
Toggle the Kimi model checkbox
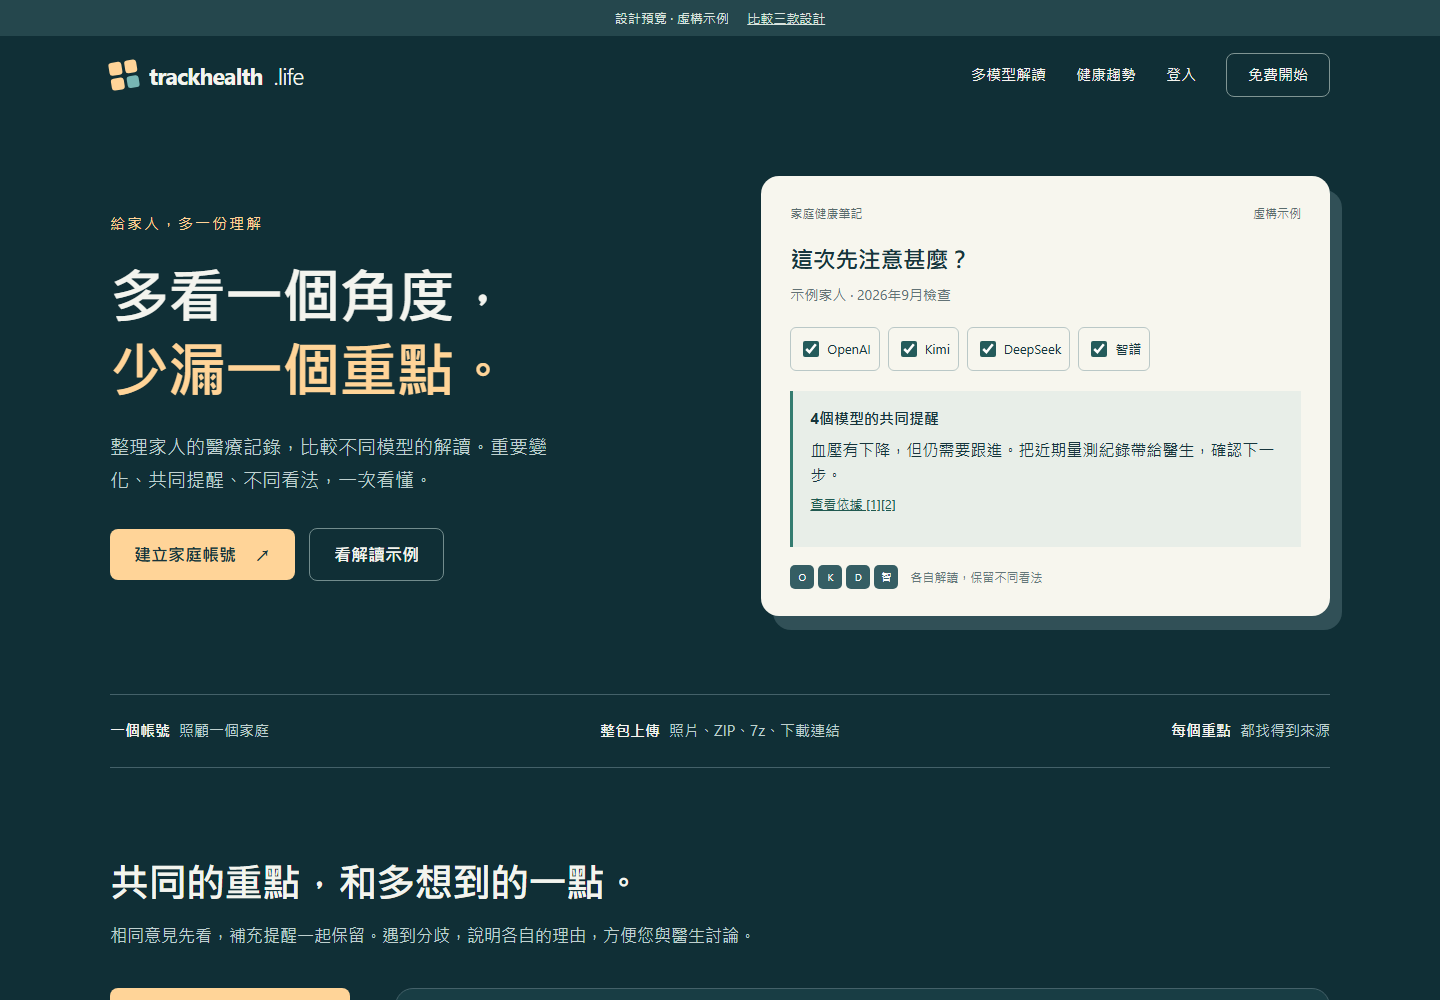[x=909, y=349]
